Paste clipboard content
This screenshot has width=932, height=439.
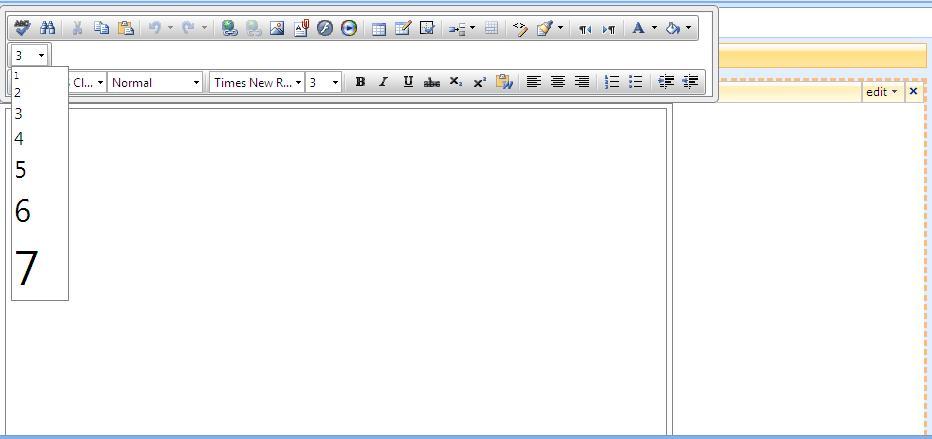pos(125,28)
